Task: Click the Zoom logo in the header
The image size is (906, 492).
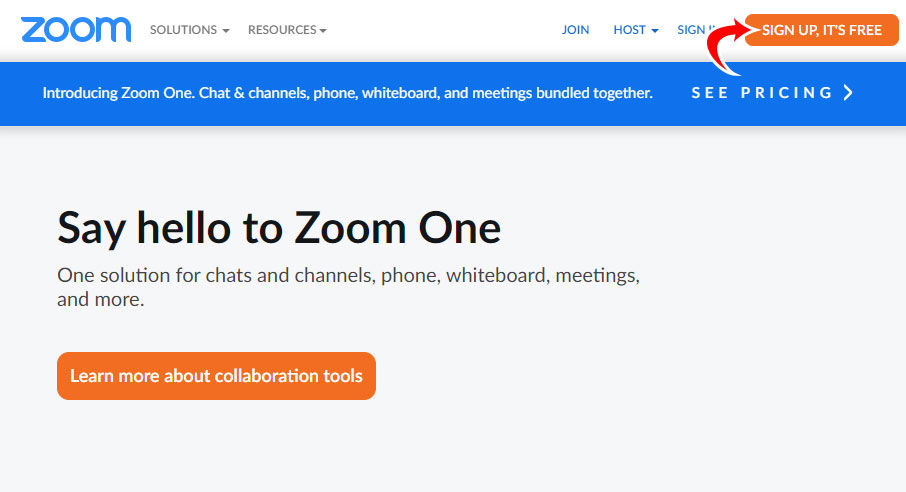Action: [76, 29]
